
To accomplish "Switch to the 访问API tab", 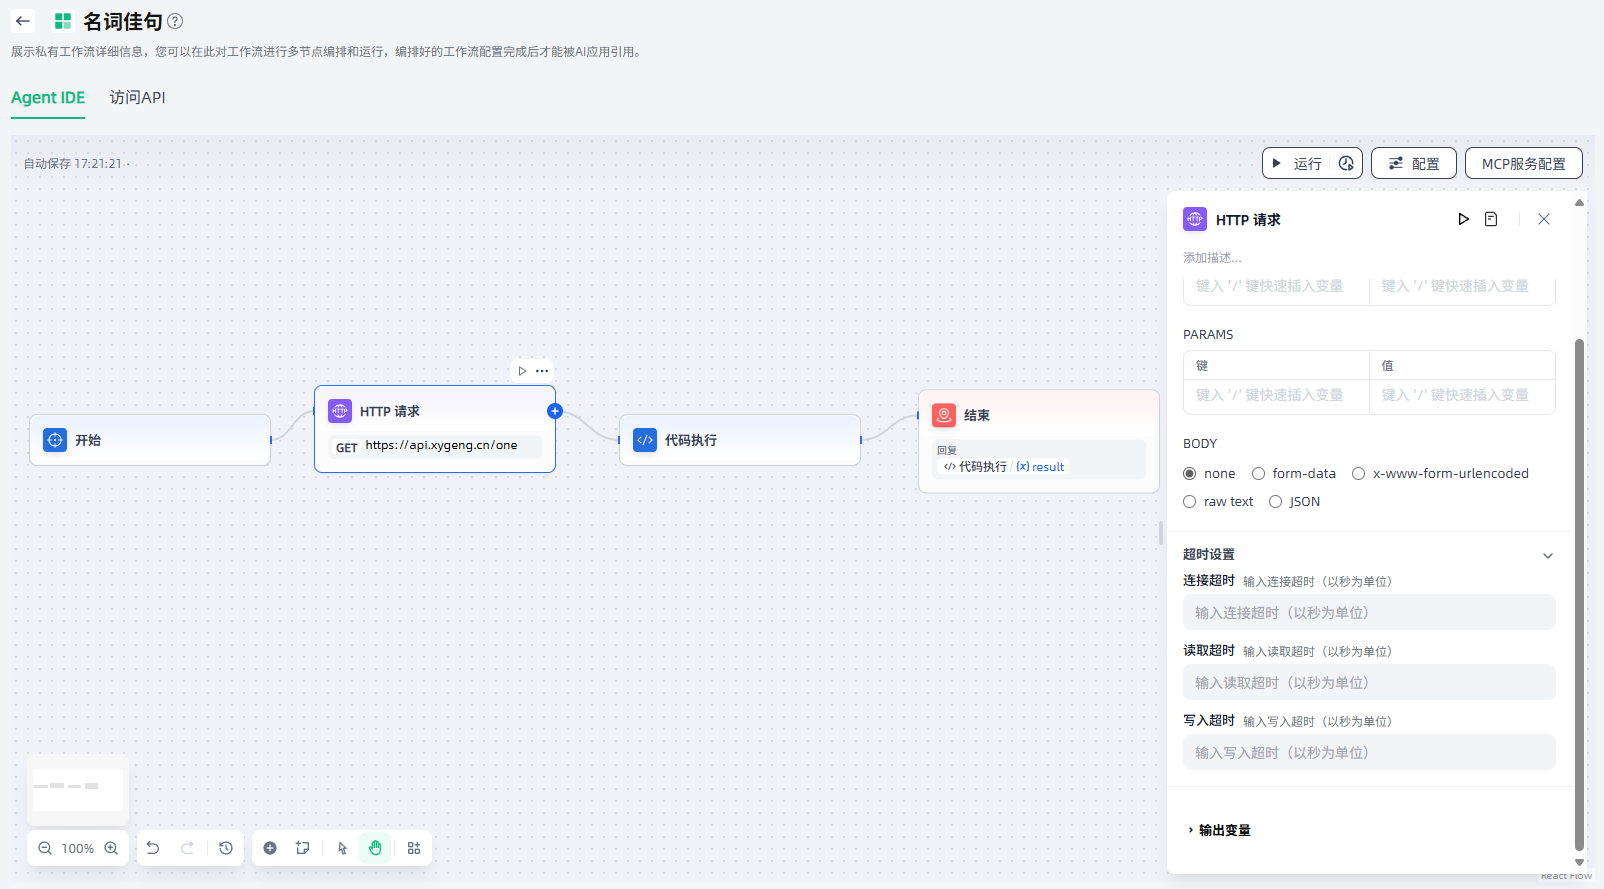I will 137,98.
